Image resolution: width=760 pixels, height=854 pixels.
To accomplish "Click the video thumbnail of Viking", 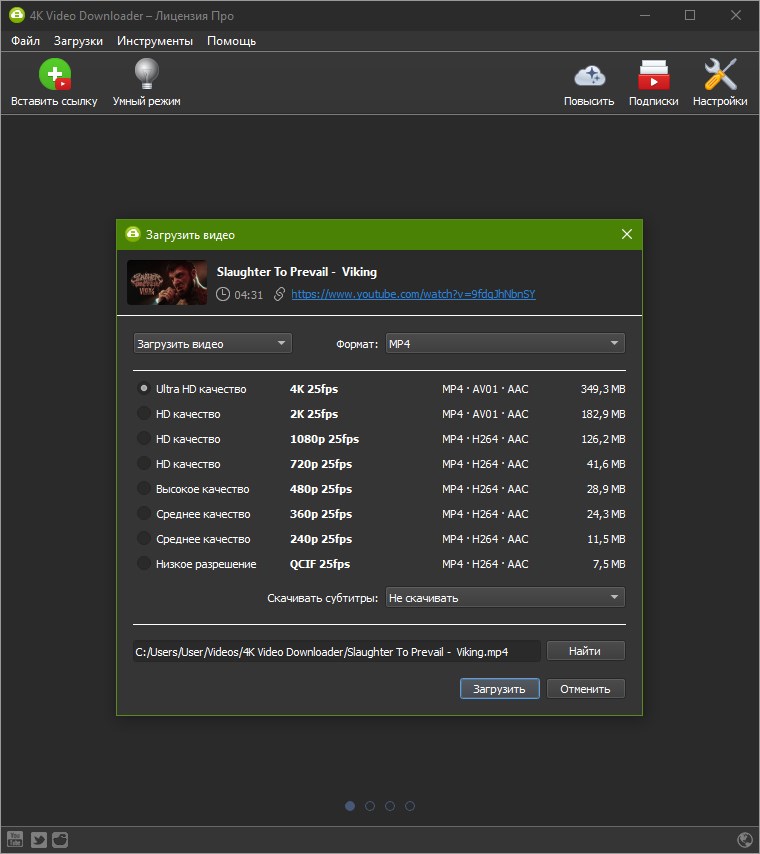I will pos(167,282).
